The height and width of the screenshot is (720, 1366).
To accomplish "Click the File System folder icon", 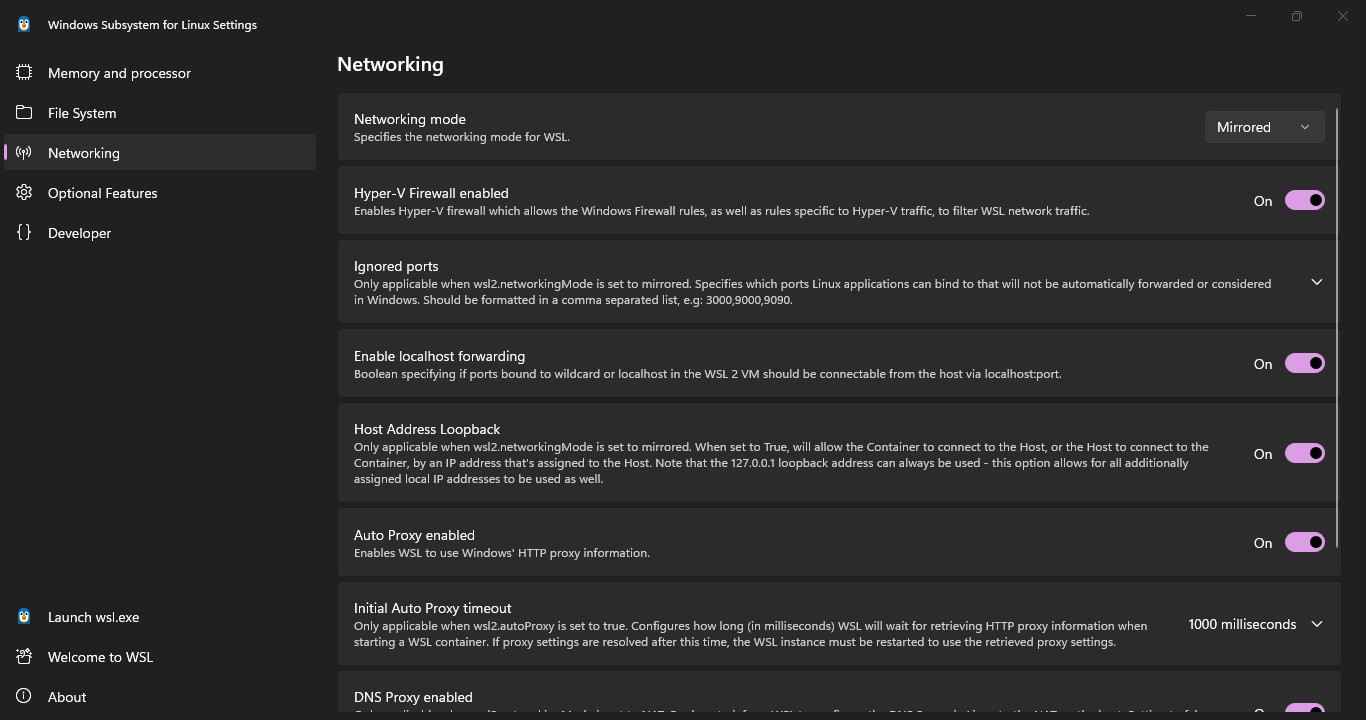I will [24, 113].
